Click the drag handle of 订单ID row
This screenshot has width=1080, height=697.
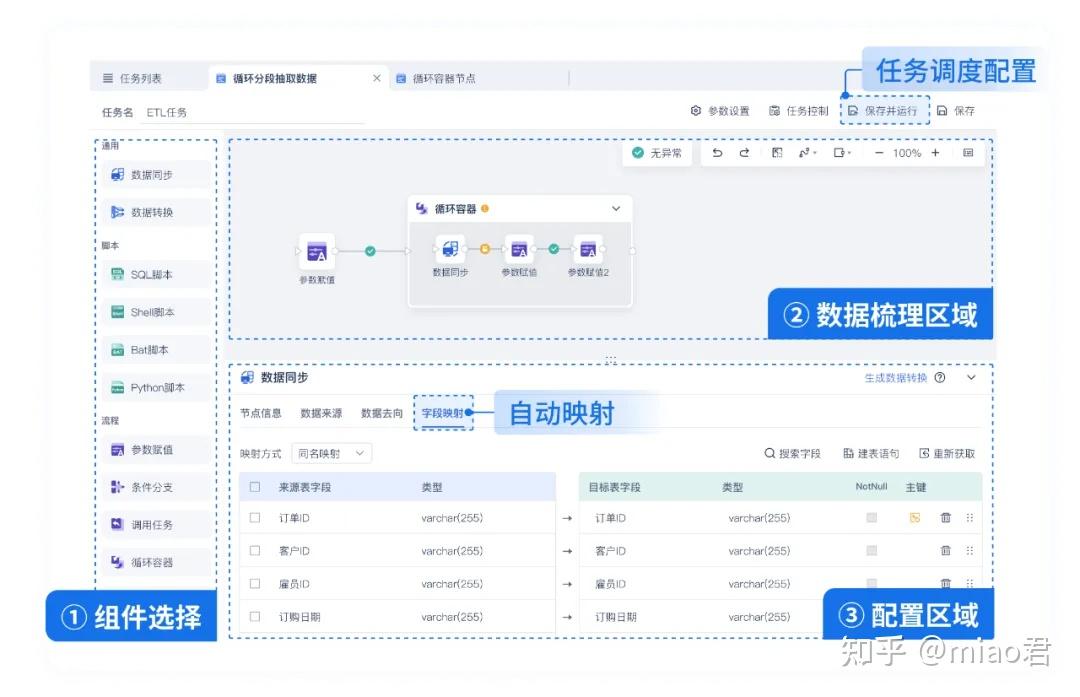click(x=970, y=518)
